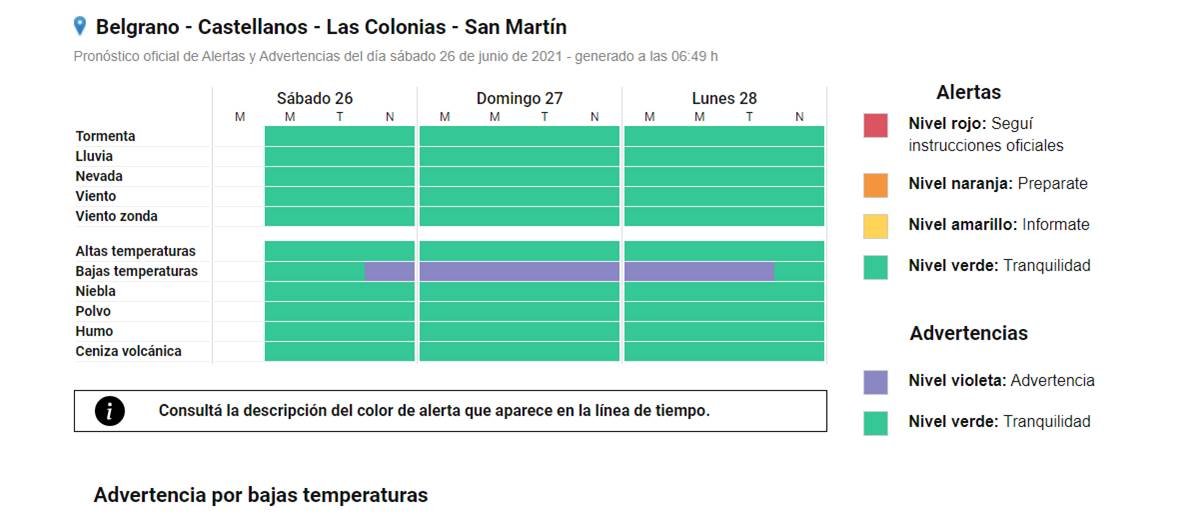The height and width of the screenshot is (515, 1200).
Task: Click the Niebla row label
Action: 95,291
